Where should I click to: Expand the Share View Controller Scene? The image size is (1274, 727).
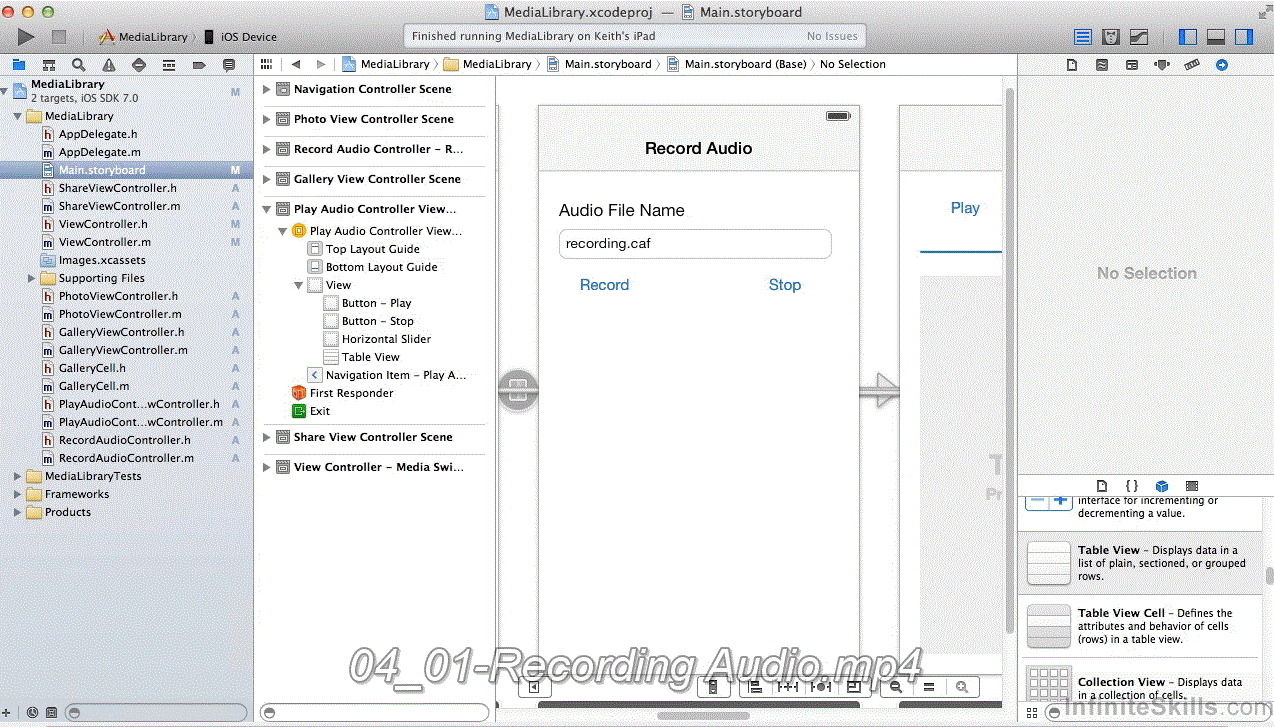click(x=267, y=437)
